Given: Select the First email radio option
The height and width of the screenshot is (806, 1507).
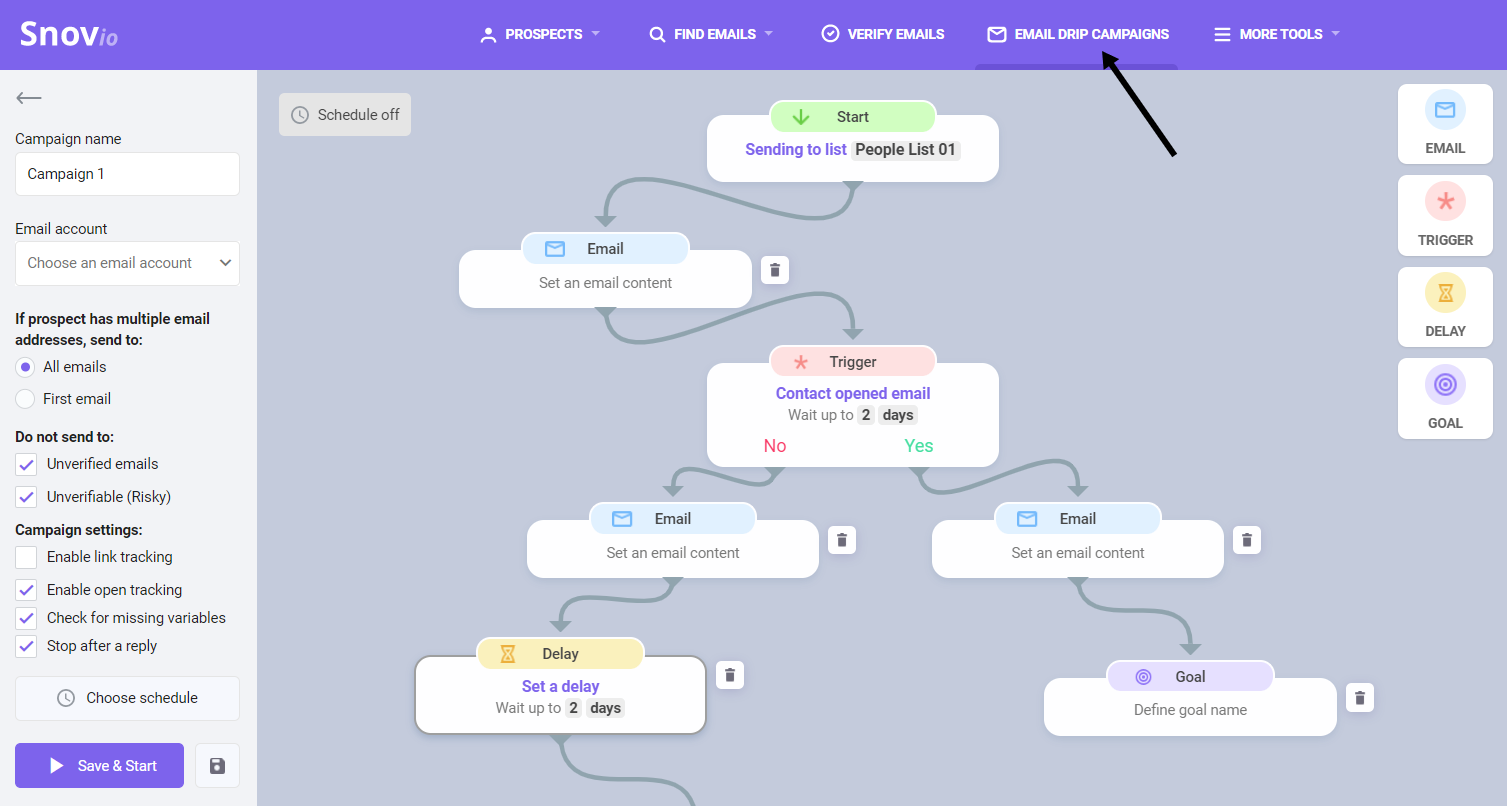Looking at the screenshot, I should coord(26,399).
